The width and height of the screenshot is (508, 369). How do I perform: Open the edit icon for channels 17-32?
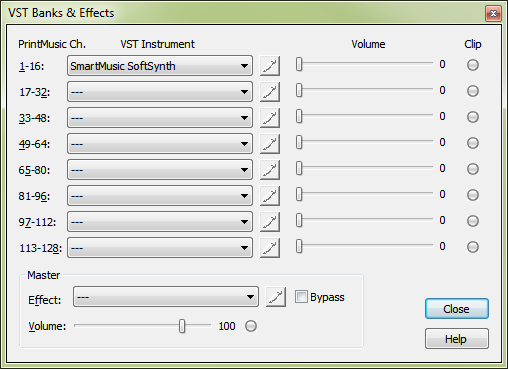(x=270, y=92)
